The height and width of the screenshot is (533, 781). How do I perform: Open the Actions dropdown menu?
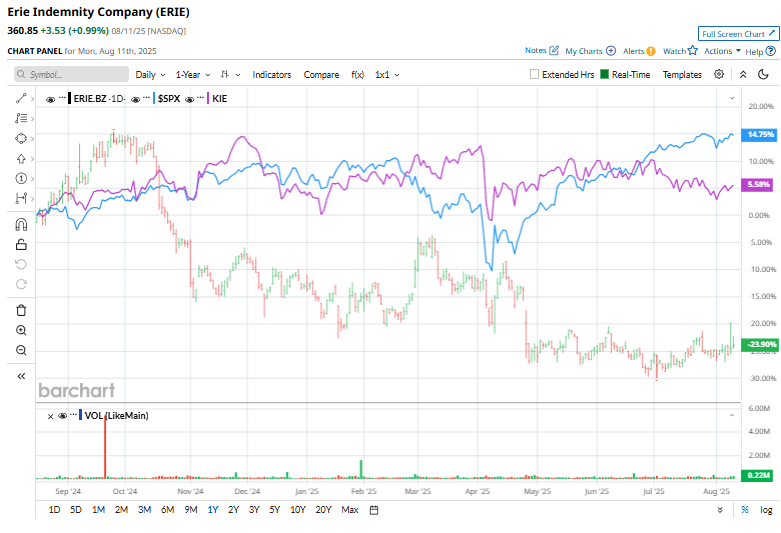722,51
